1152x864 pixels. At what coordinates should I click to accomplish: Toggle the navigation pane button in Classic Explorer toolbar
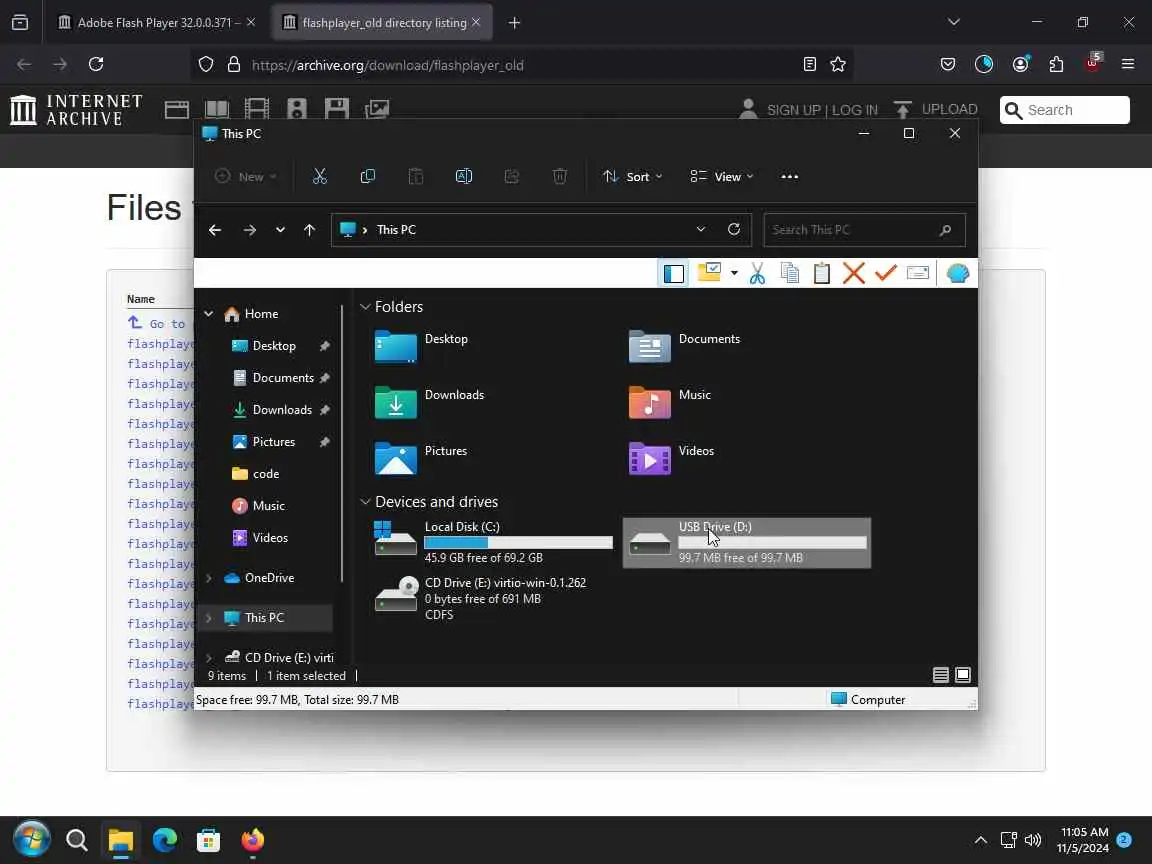point(673,273)
